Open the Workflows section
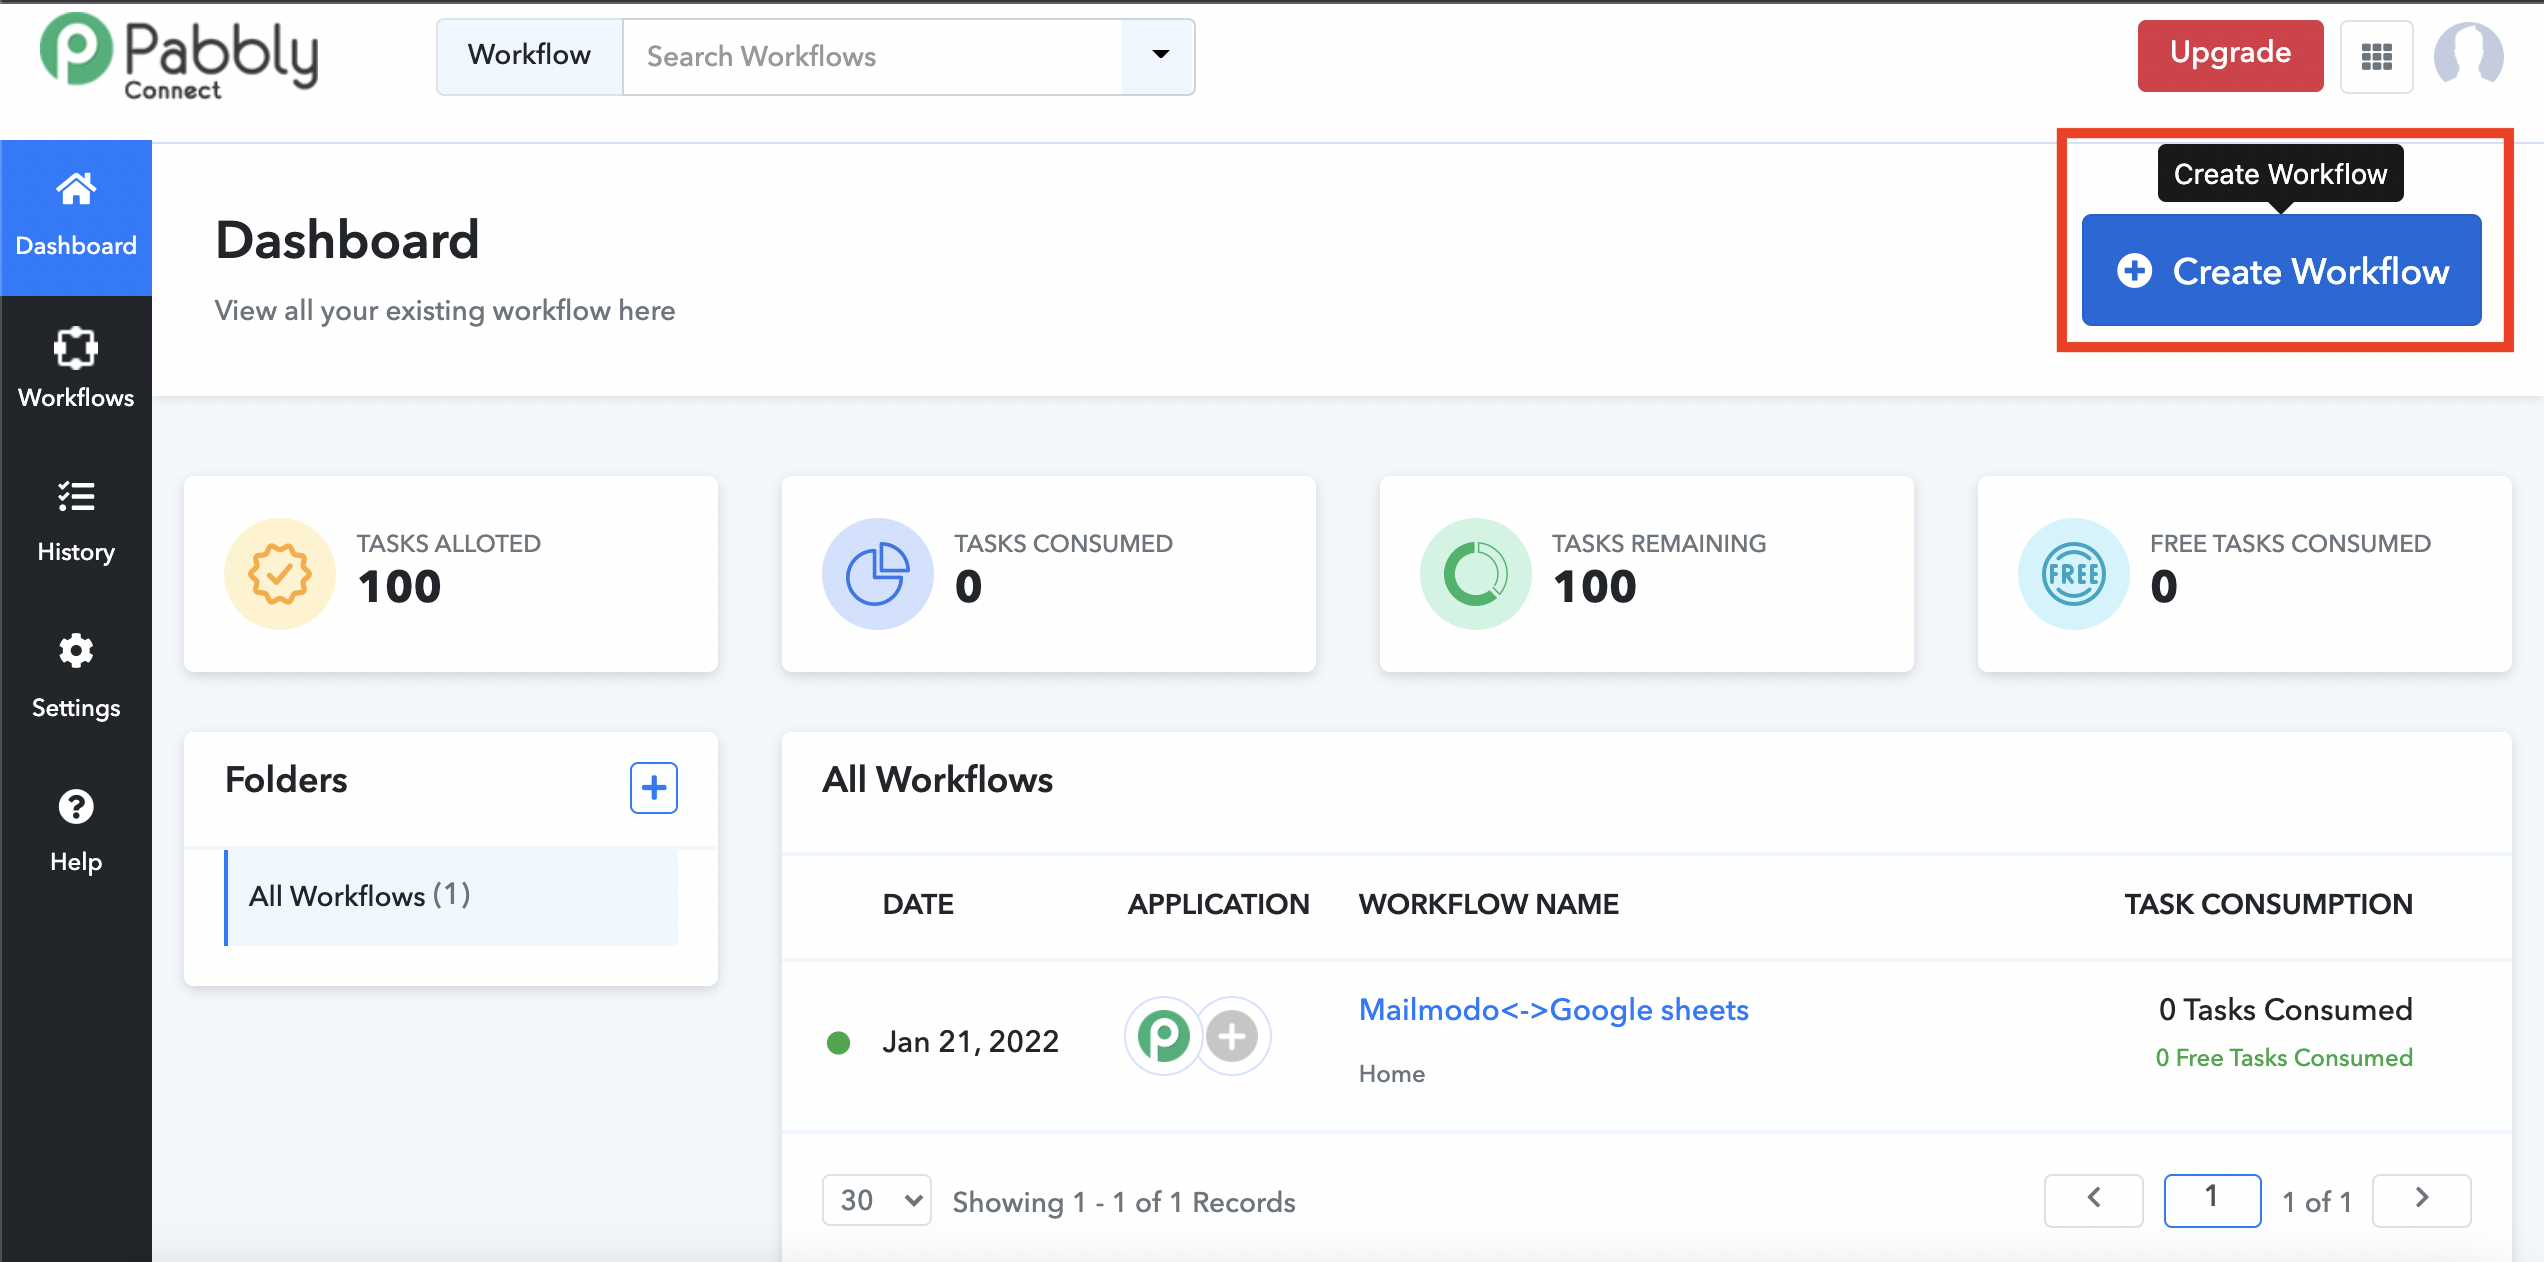This screenshot has height=1262, width=2544. [75, 368]
